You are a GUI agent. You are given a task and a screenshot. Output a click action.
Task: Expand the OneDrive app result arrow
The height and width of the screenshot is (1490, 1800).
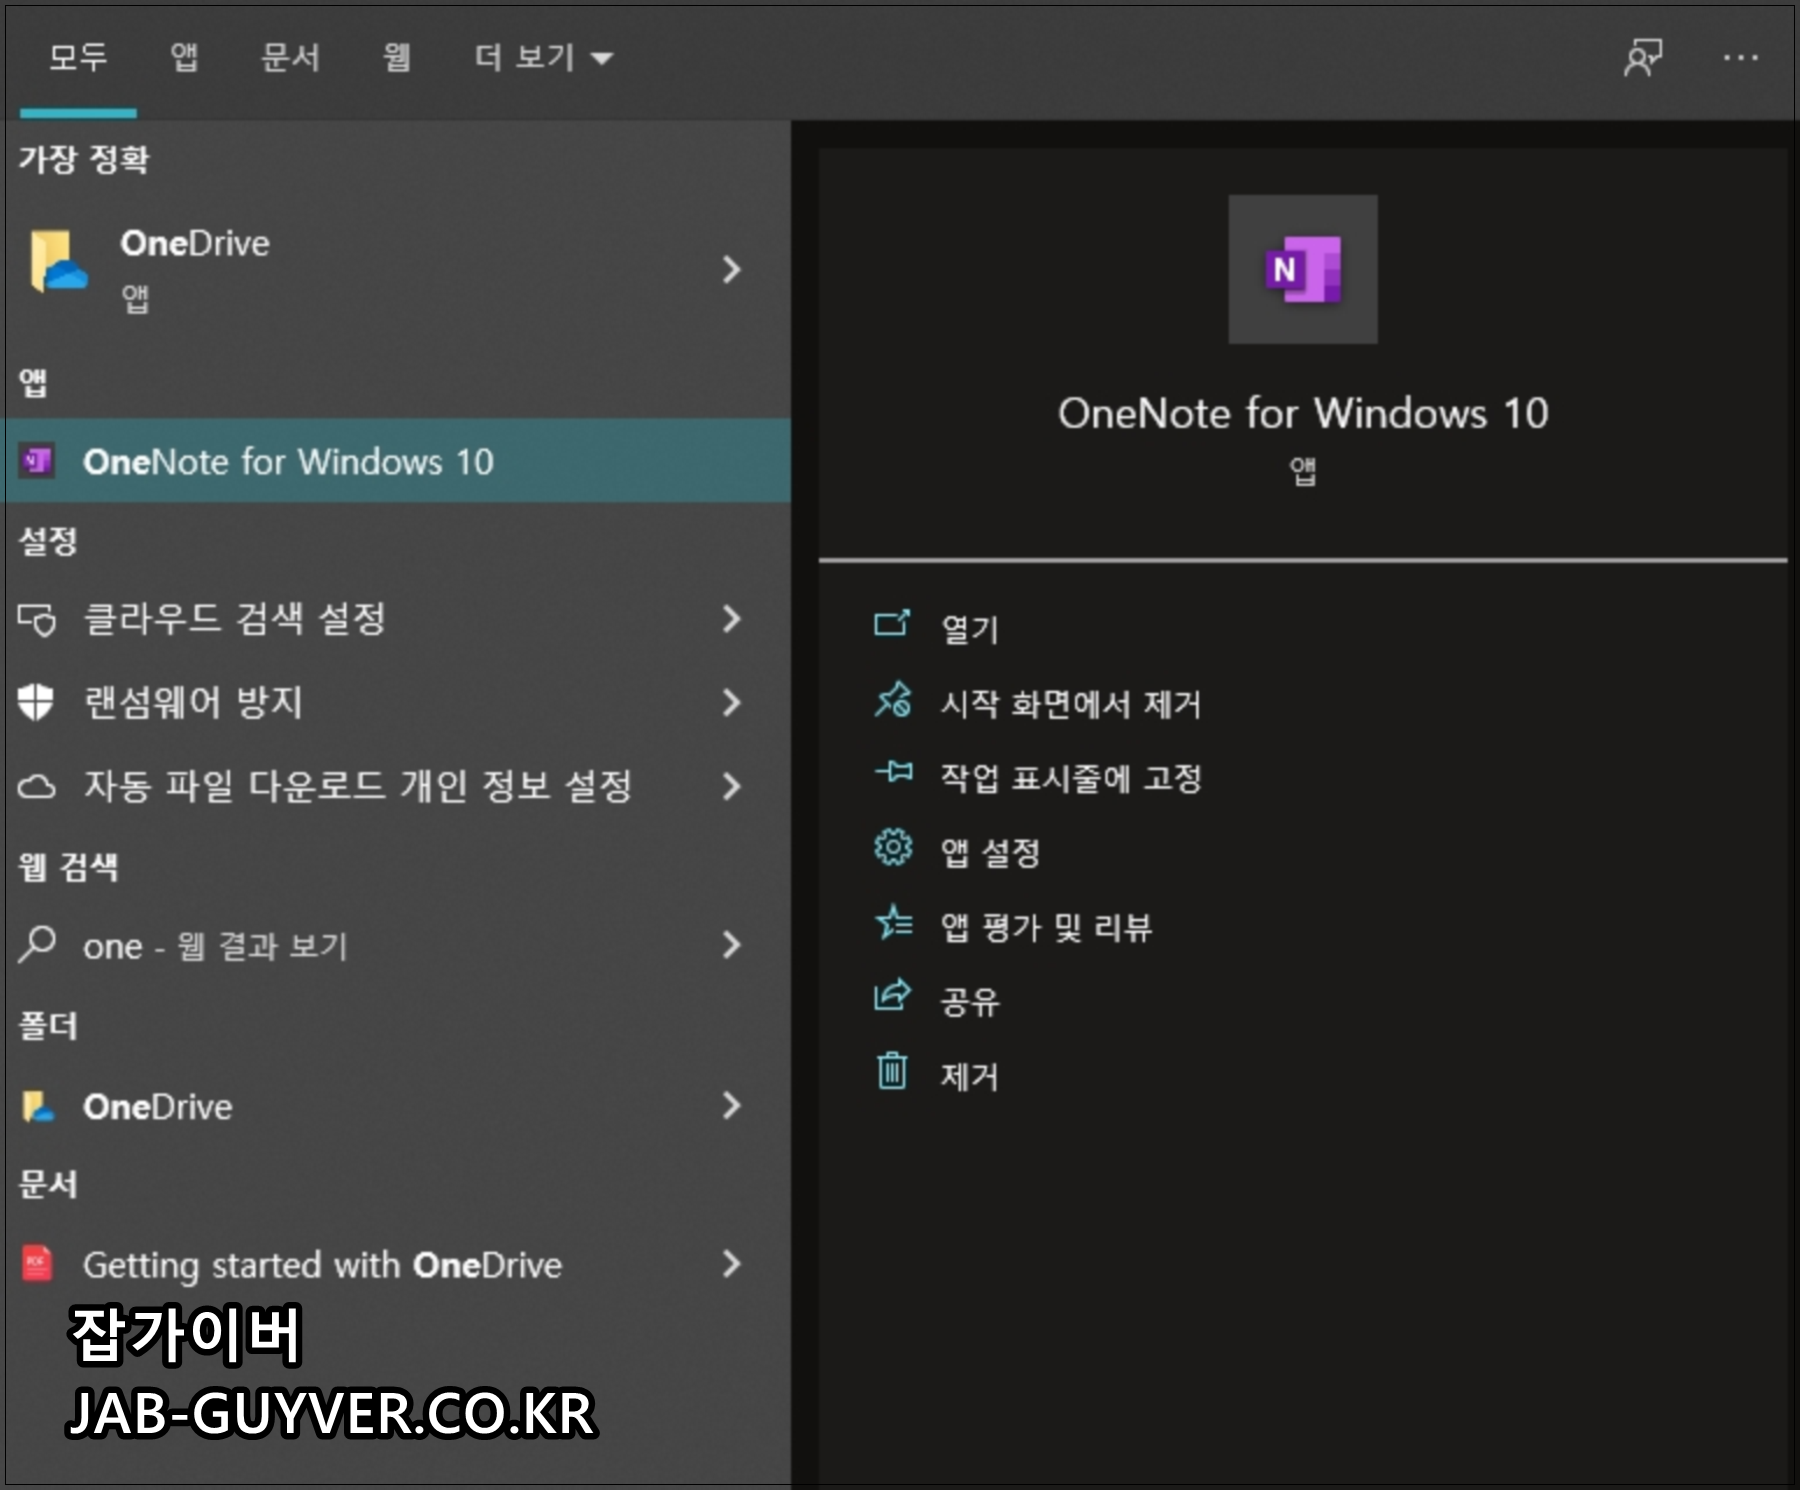pyautogui.click(x=731, y=269)
